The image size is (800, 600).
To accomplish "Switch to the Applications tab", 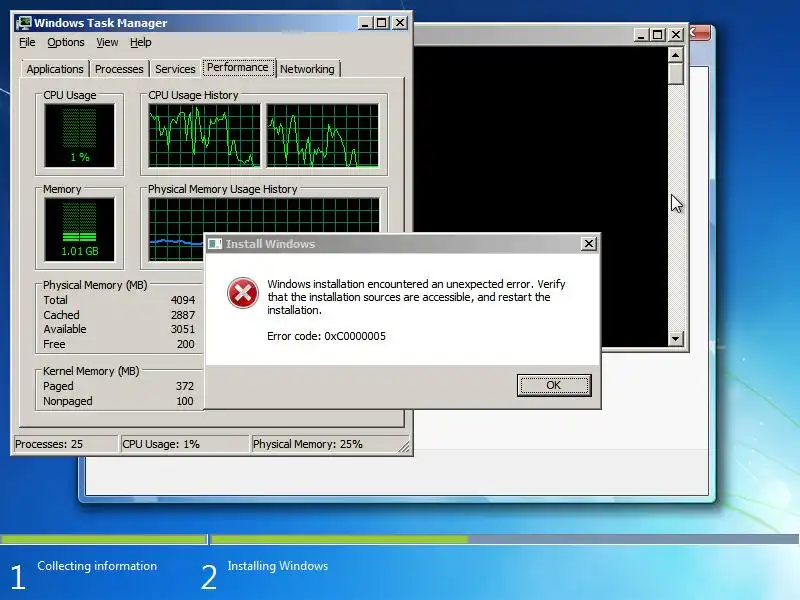I will click(x=55, y=69).
